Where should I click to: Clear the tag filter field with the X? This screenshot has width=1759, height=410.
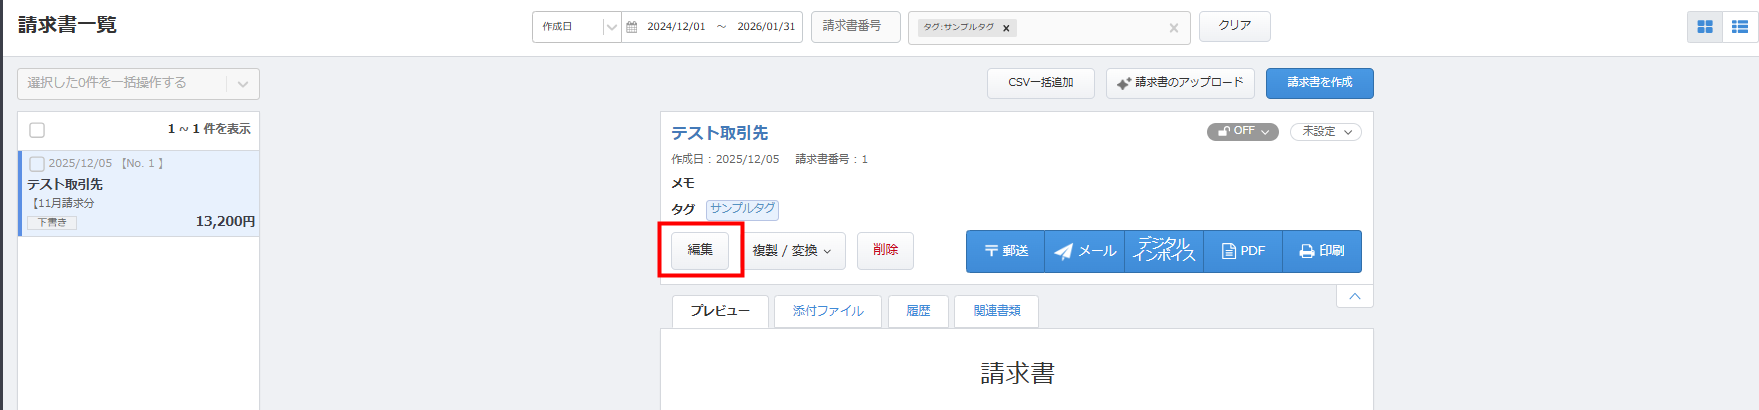tap(1173, 28)
